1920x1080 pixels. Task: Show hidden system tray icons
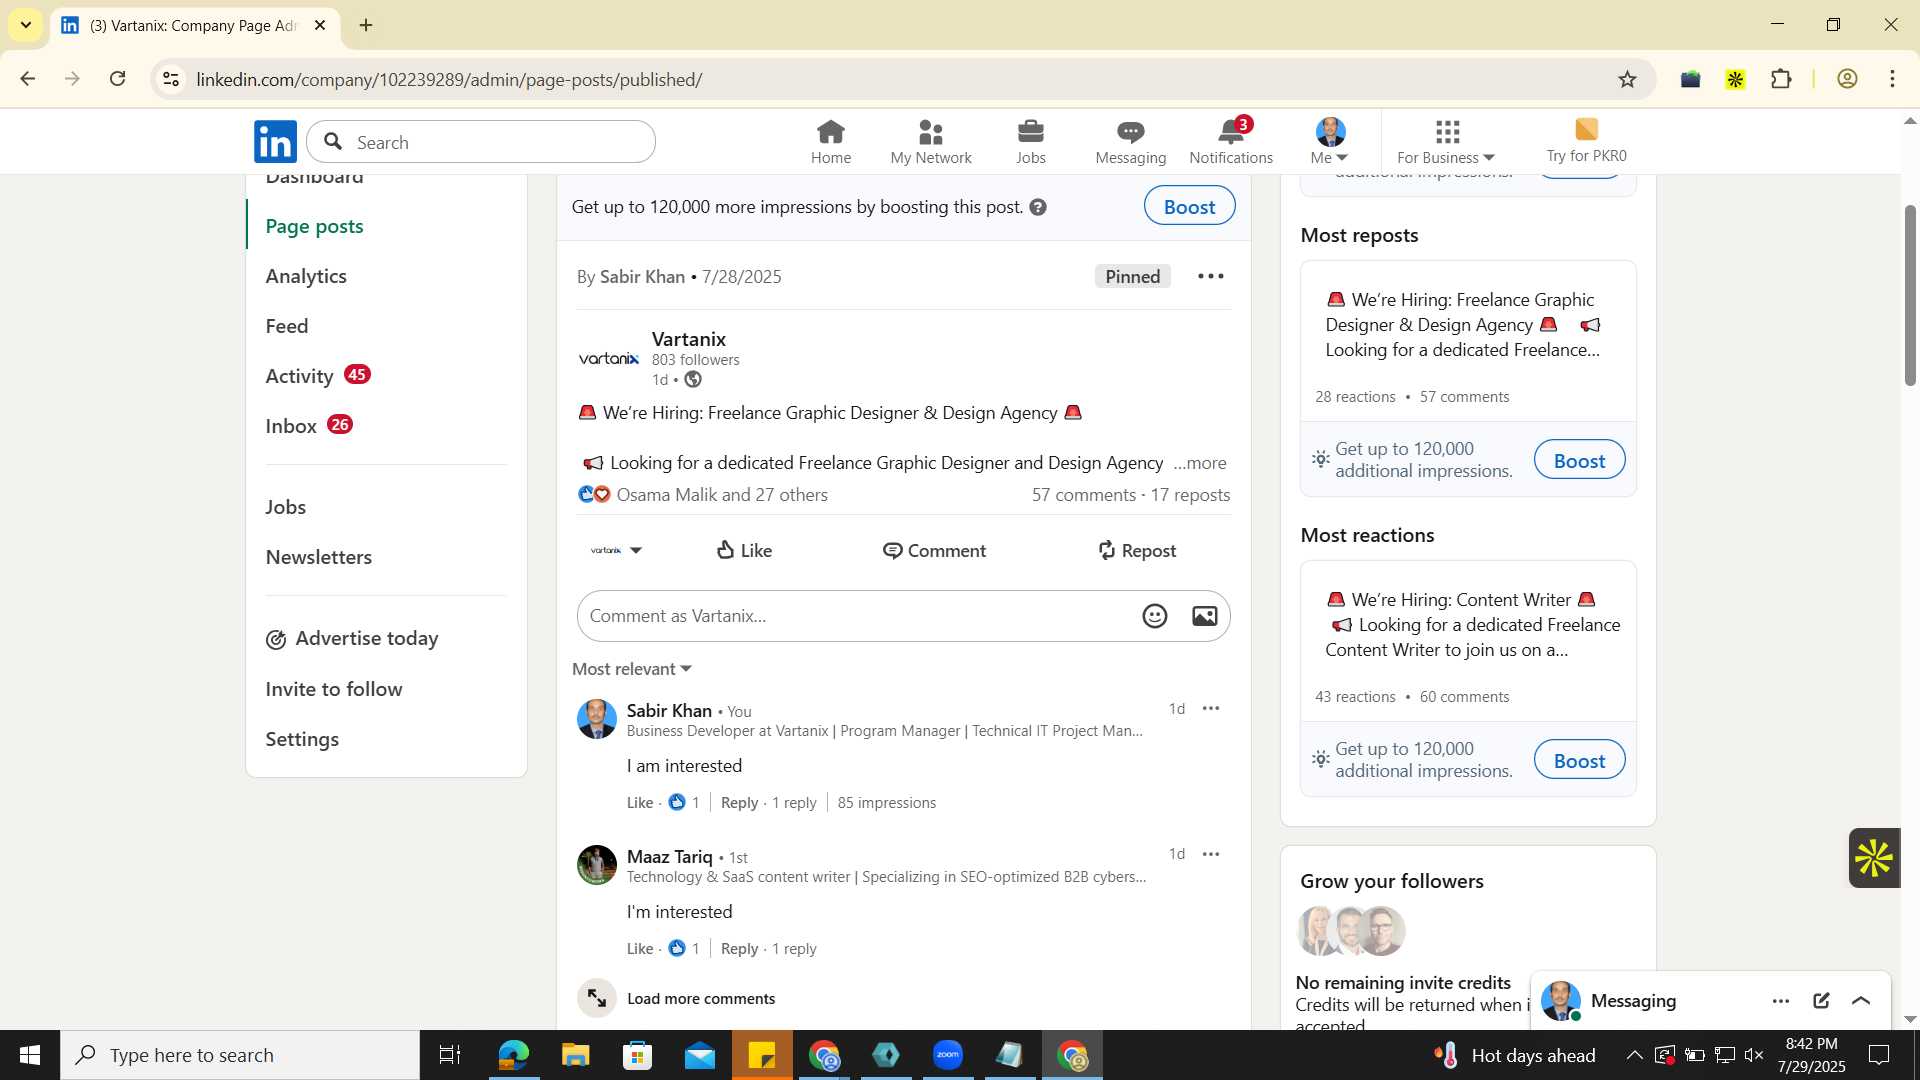pyautogui.click(x=1633, y=1055)
